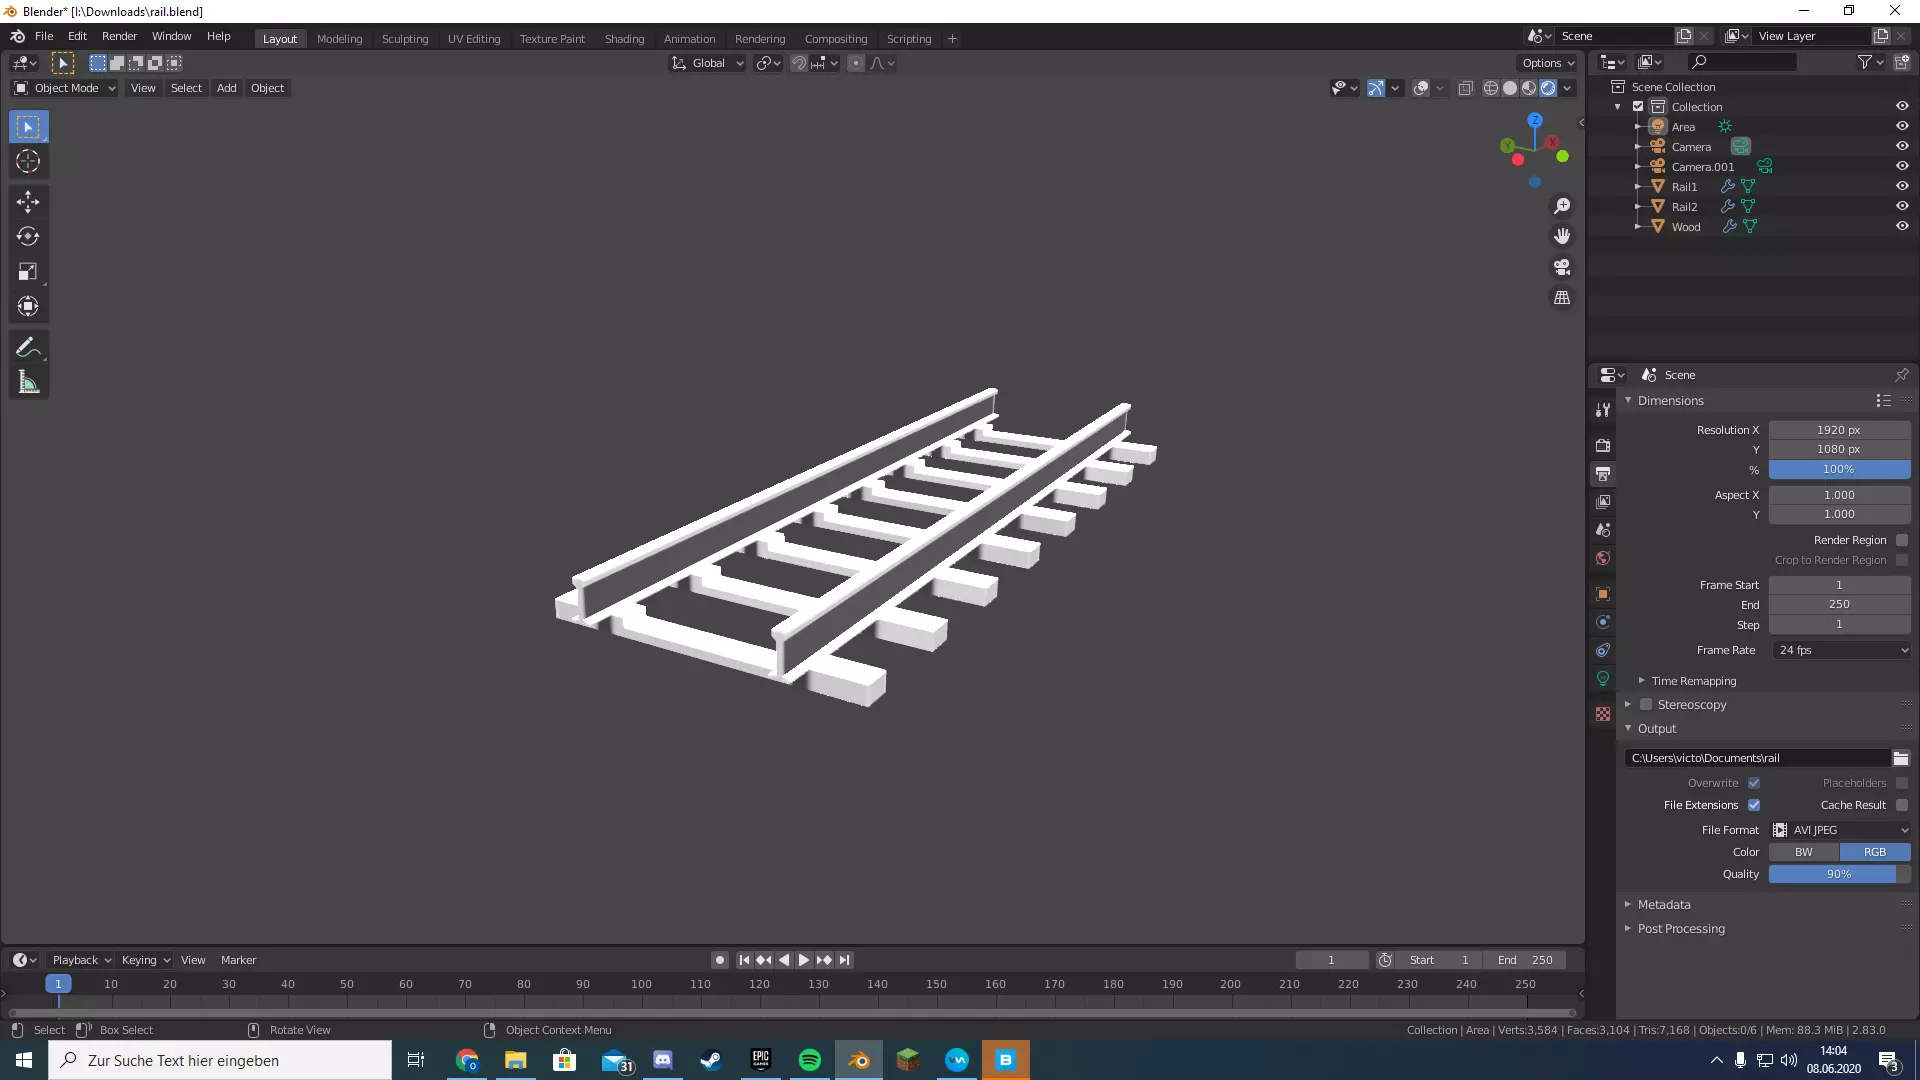Enable the Render Region checkbox
Viewport: 1920px width, 1080px height.
click(x=1902, y=540)
